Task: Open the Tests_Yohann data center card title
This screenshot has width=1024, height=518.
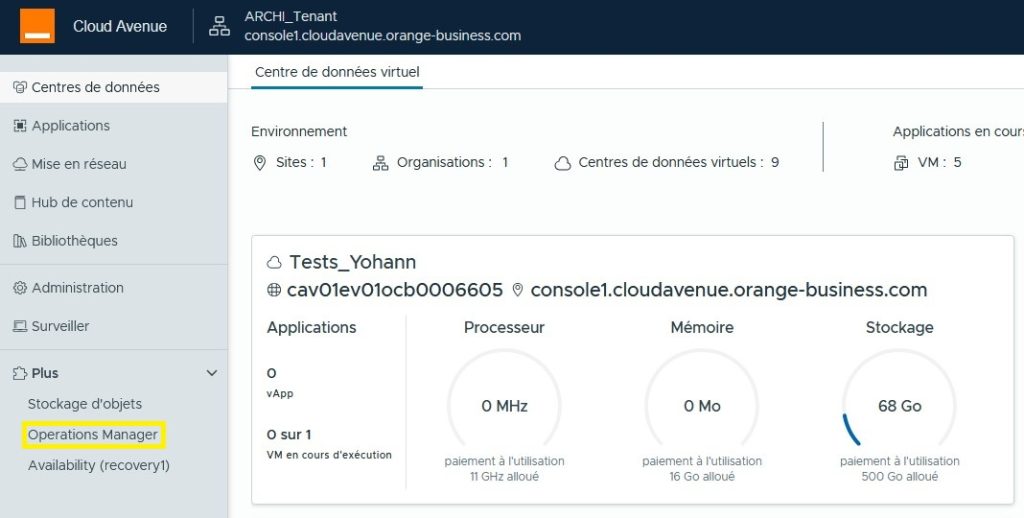Action: click(352, 262)
